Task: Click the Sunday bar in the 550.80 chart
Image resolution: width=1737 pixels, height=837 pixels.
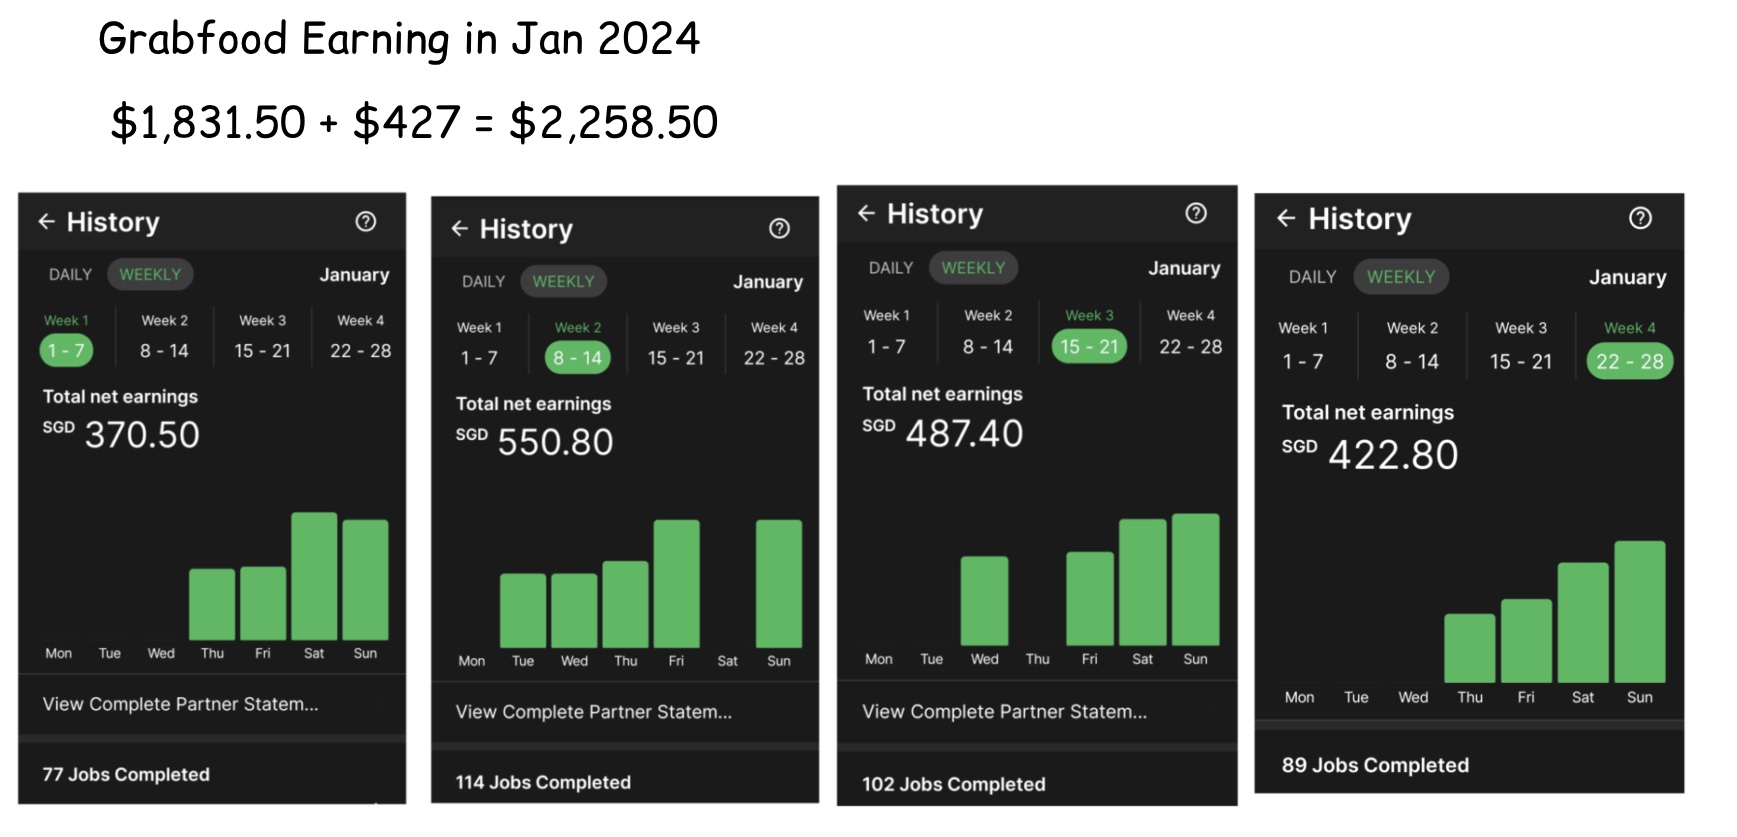Action: point(778,584)
